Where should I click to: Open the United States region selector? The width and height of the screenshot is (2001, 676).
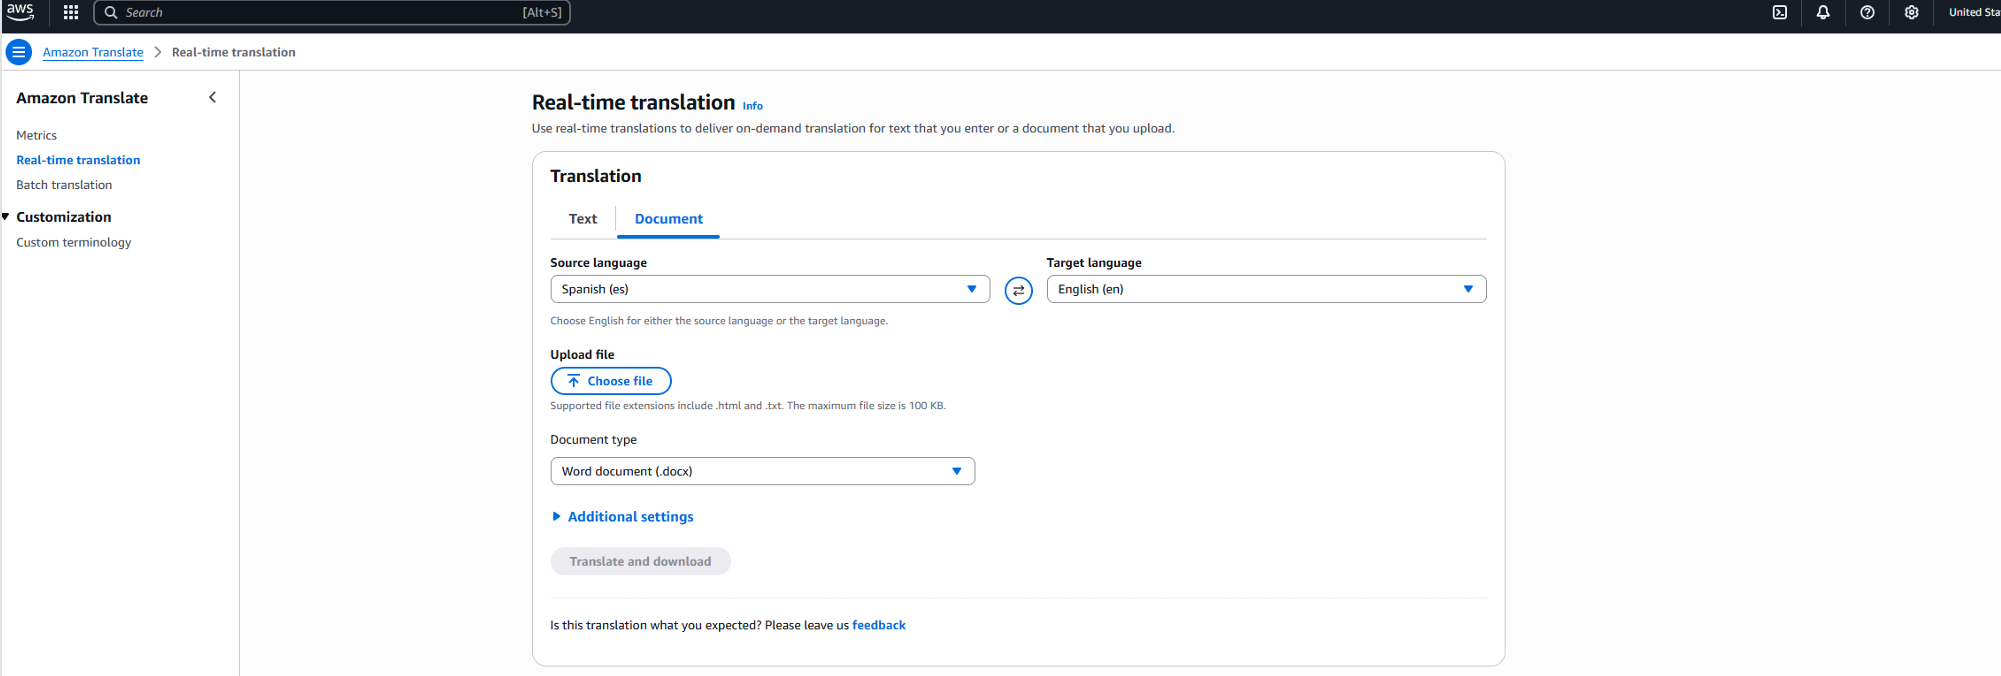[1974, 12]
